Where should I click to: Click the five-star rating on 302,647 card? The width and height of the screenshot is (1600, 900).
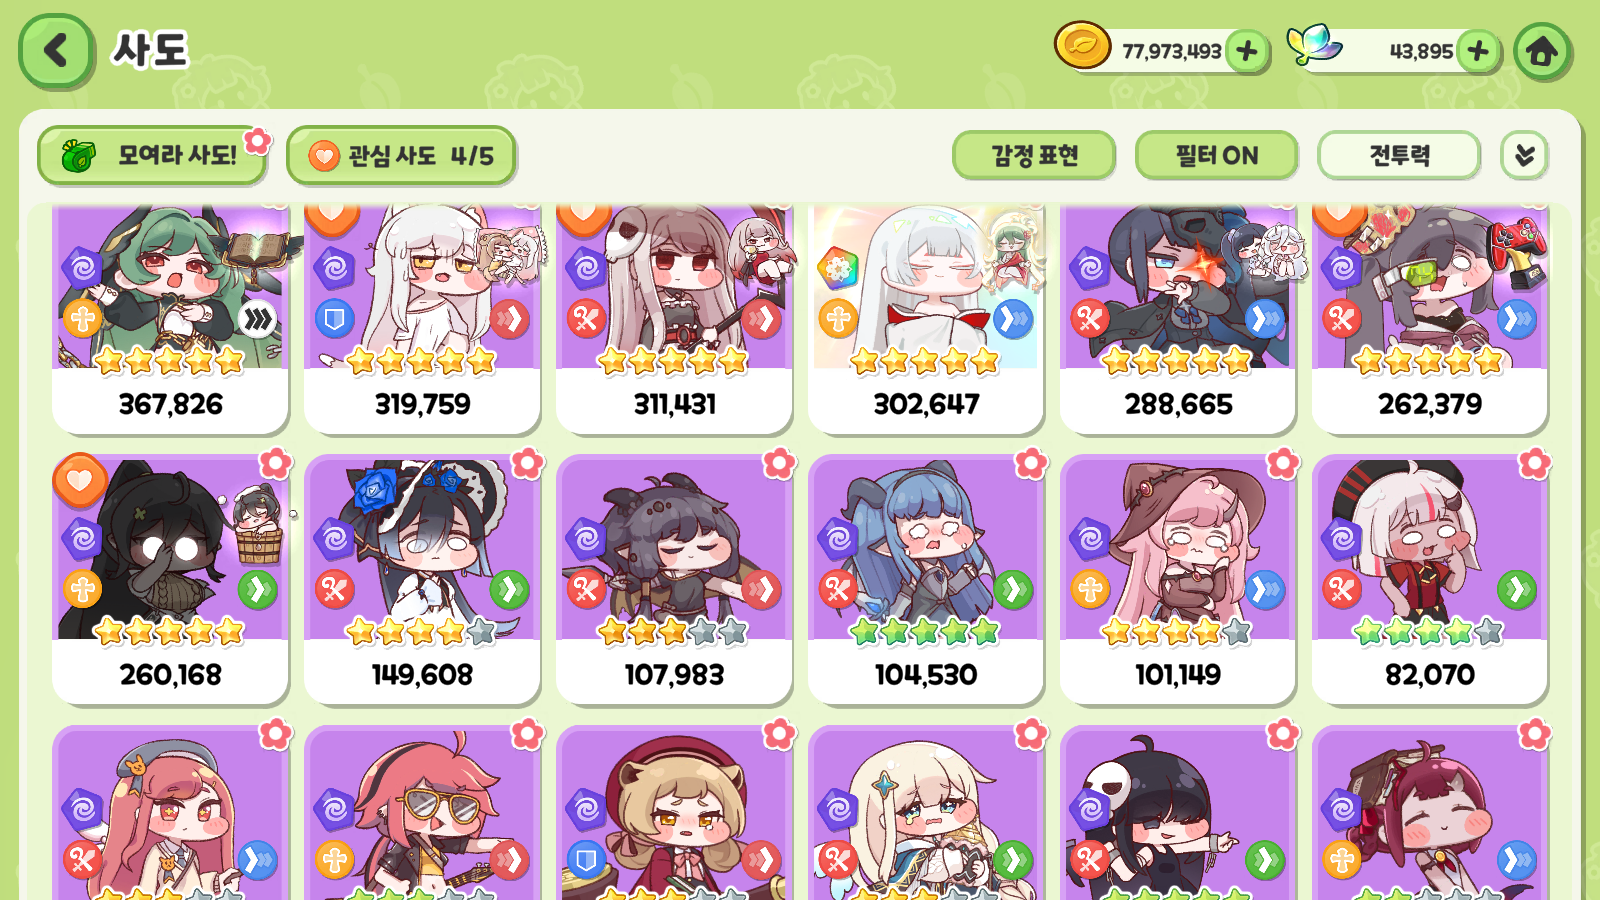(x=926, y=361)
